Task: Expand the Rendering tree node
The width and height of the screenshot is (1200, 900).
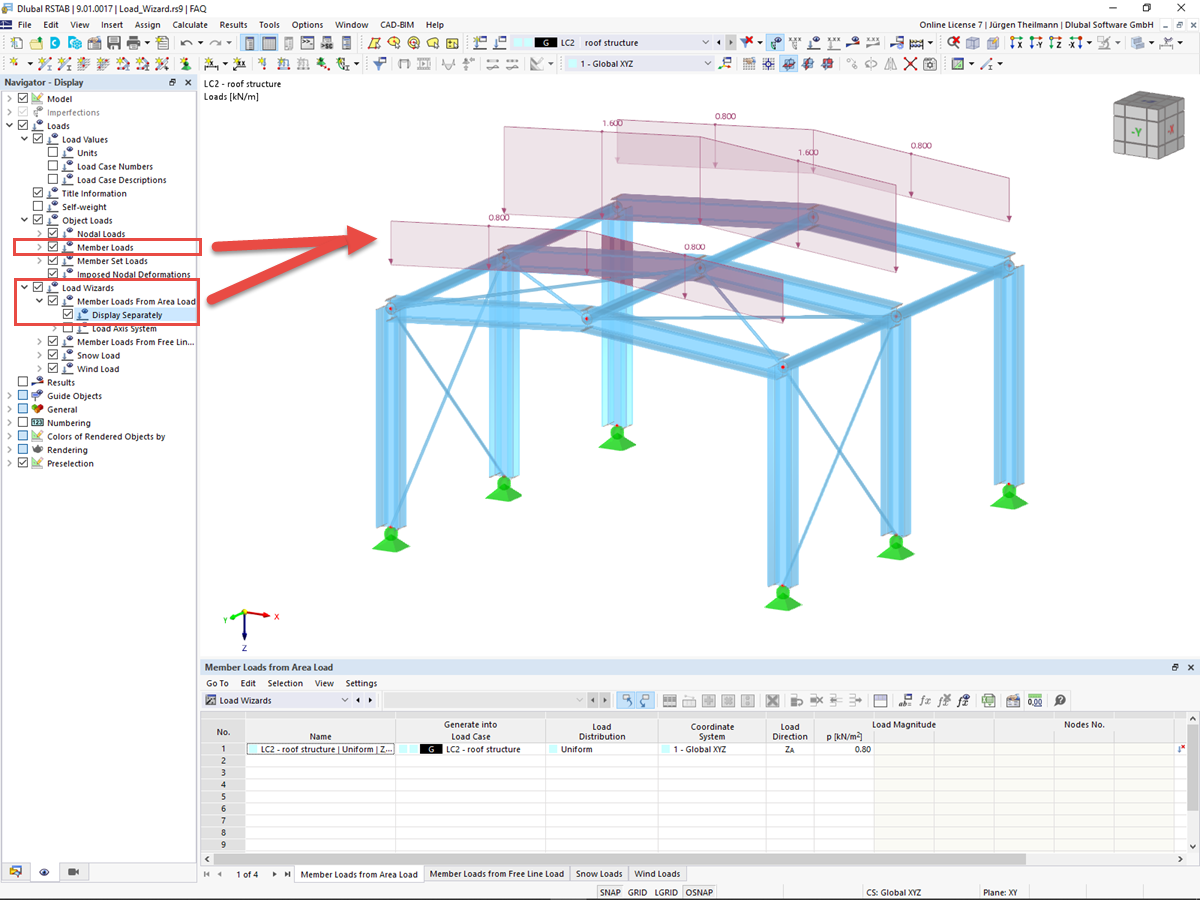Action: pos(9,450)
